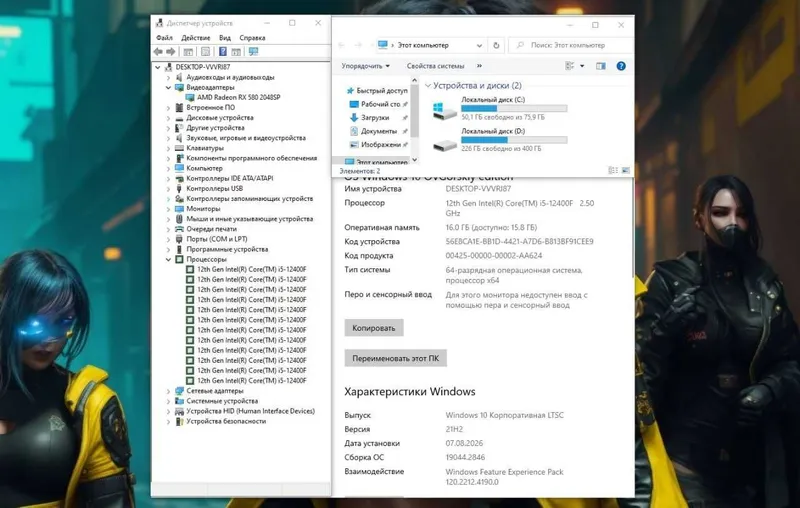
Task: Select the DESKTOP-VVVRI87 root node in Device Manager
Action: pyautogui.click(x=203, y=67)
